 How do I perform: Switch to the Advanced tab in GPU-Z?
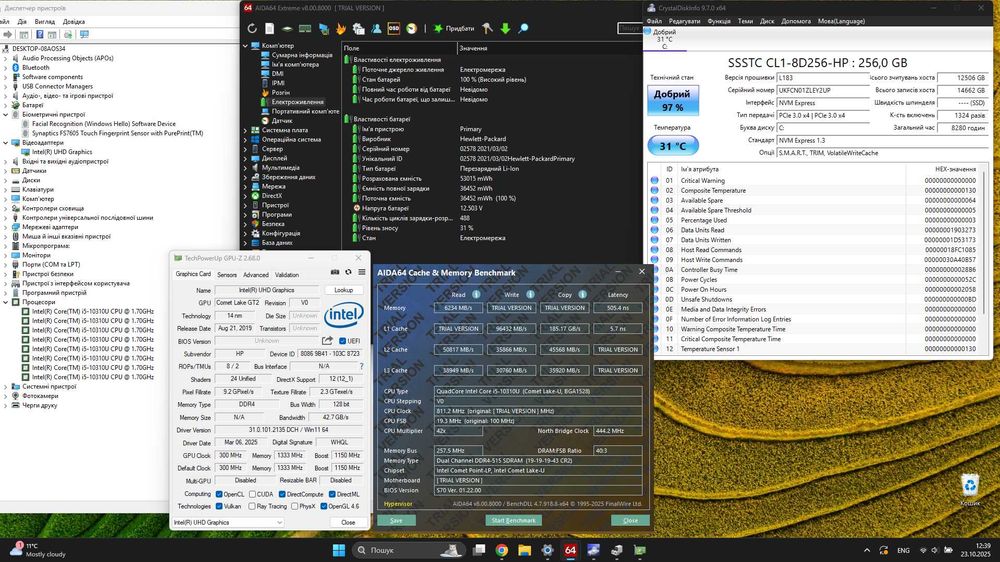255,275
